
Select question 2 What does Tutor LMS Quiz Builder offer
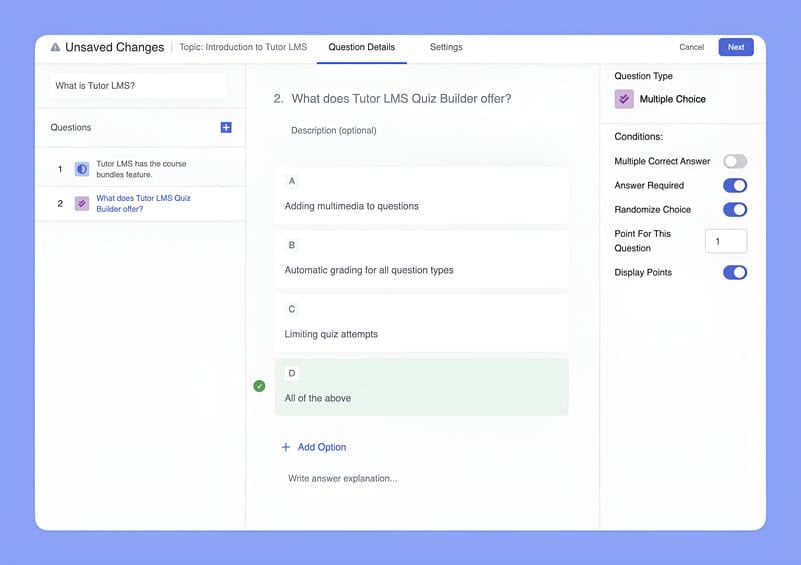click(140, 203)
